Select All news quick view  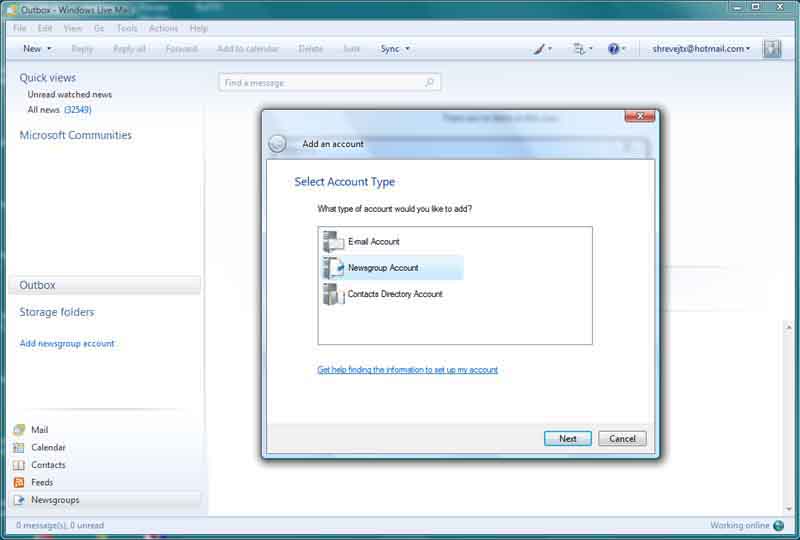pyautogui.click(x=59, y=110)
